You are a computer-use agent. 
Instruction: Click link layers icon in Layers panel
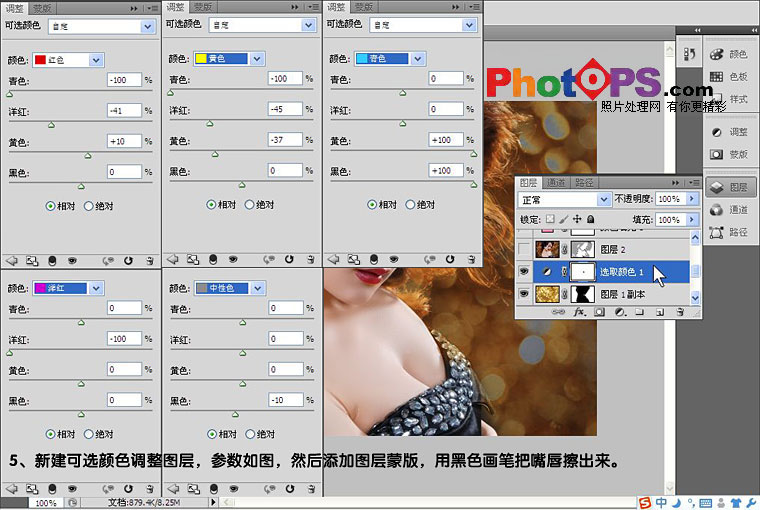[558, 312]
